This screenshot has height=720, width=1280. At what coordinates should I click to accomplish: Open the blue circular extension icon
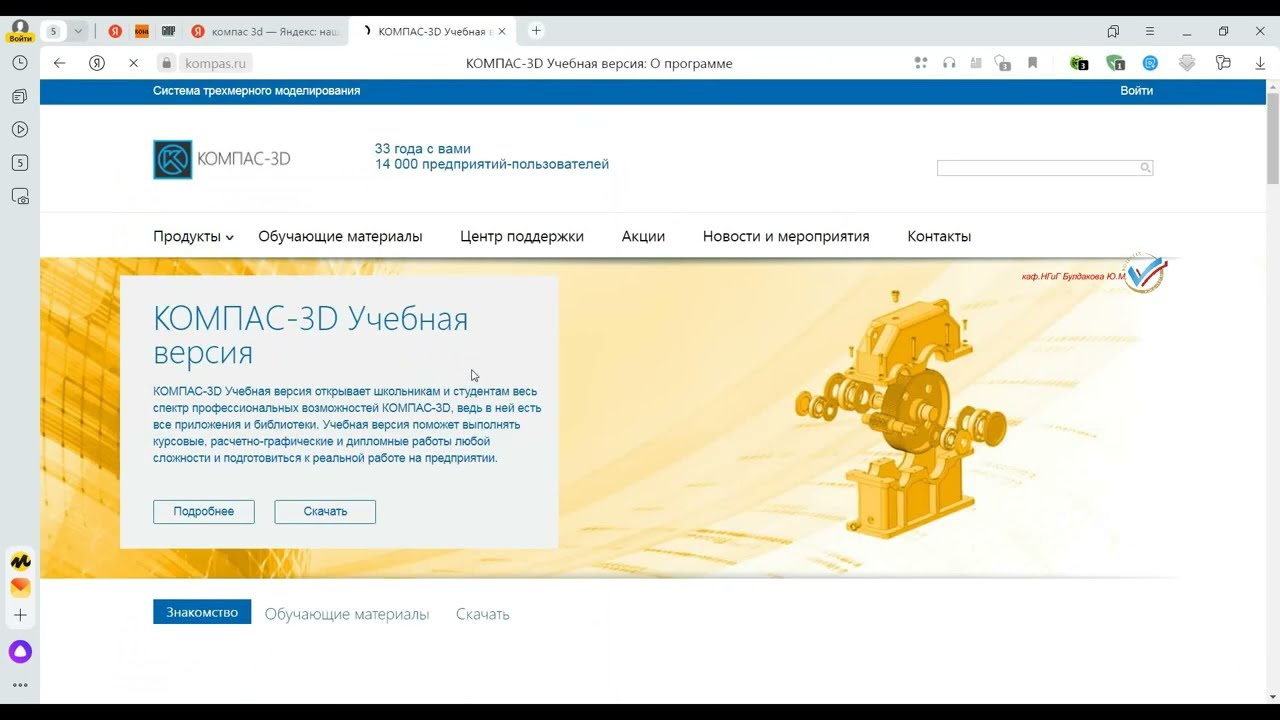(1151, 63)
